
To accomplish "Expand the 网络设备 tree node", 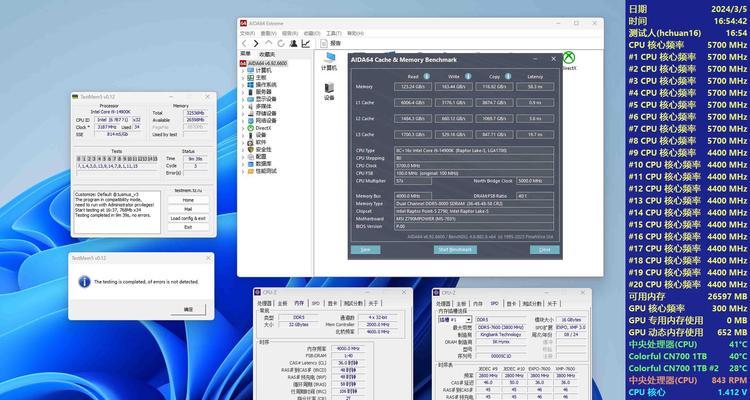I will point(243,121).
